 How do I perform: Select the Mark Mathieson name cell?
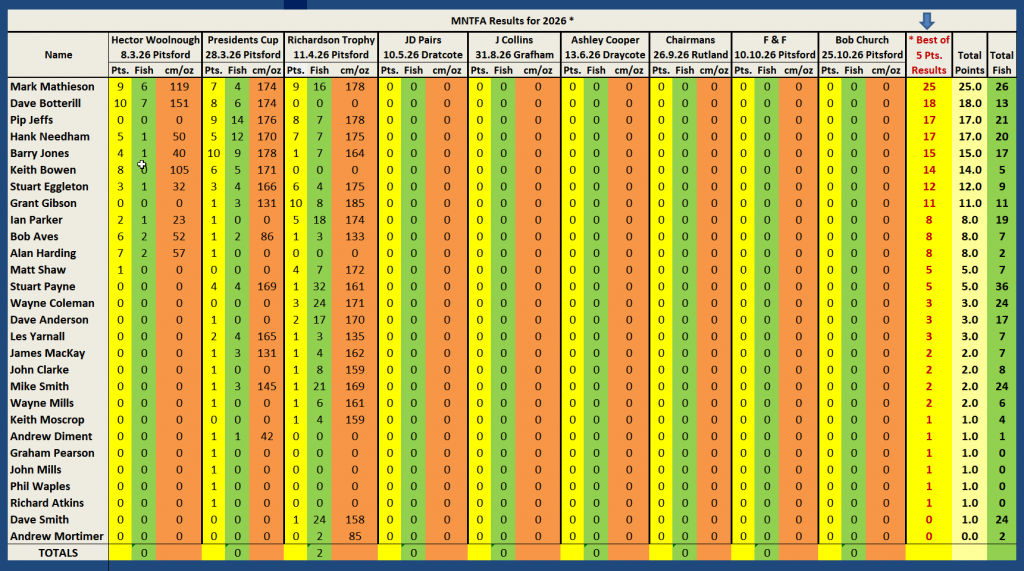pyautogui.click(x=53, y=87)
